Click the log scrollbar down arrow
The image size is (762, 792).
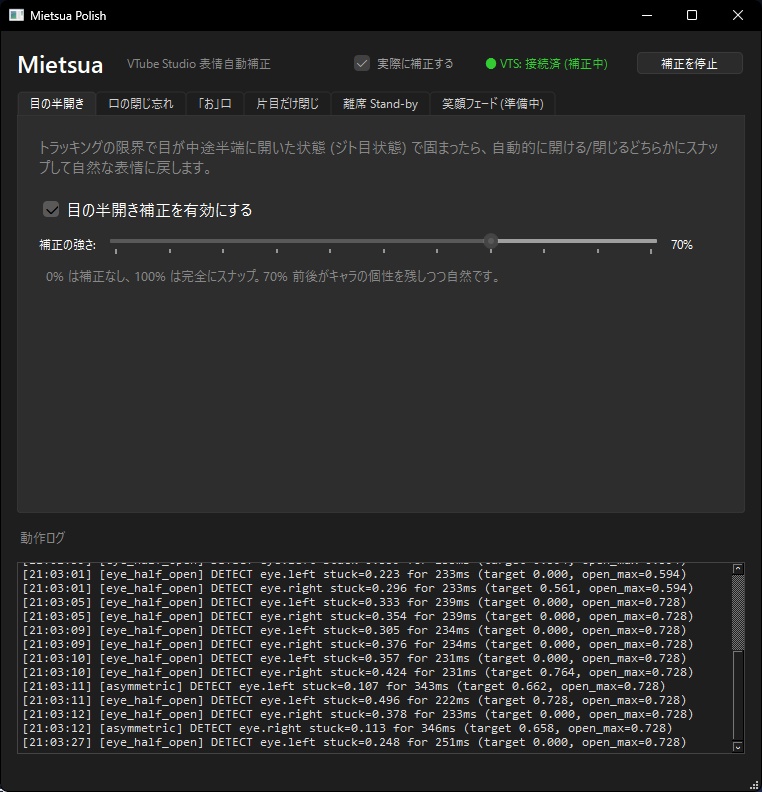[x=738, y=747]
